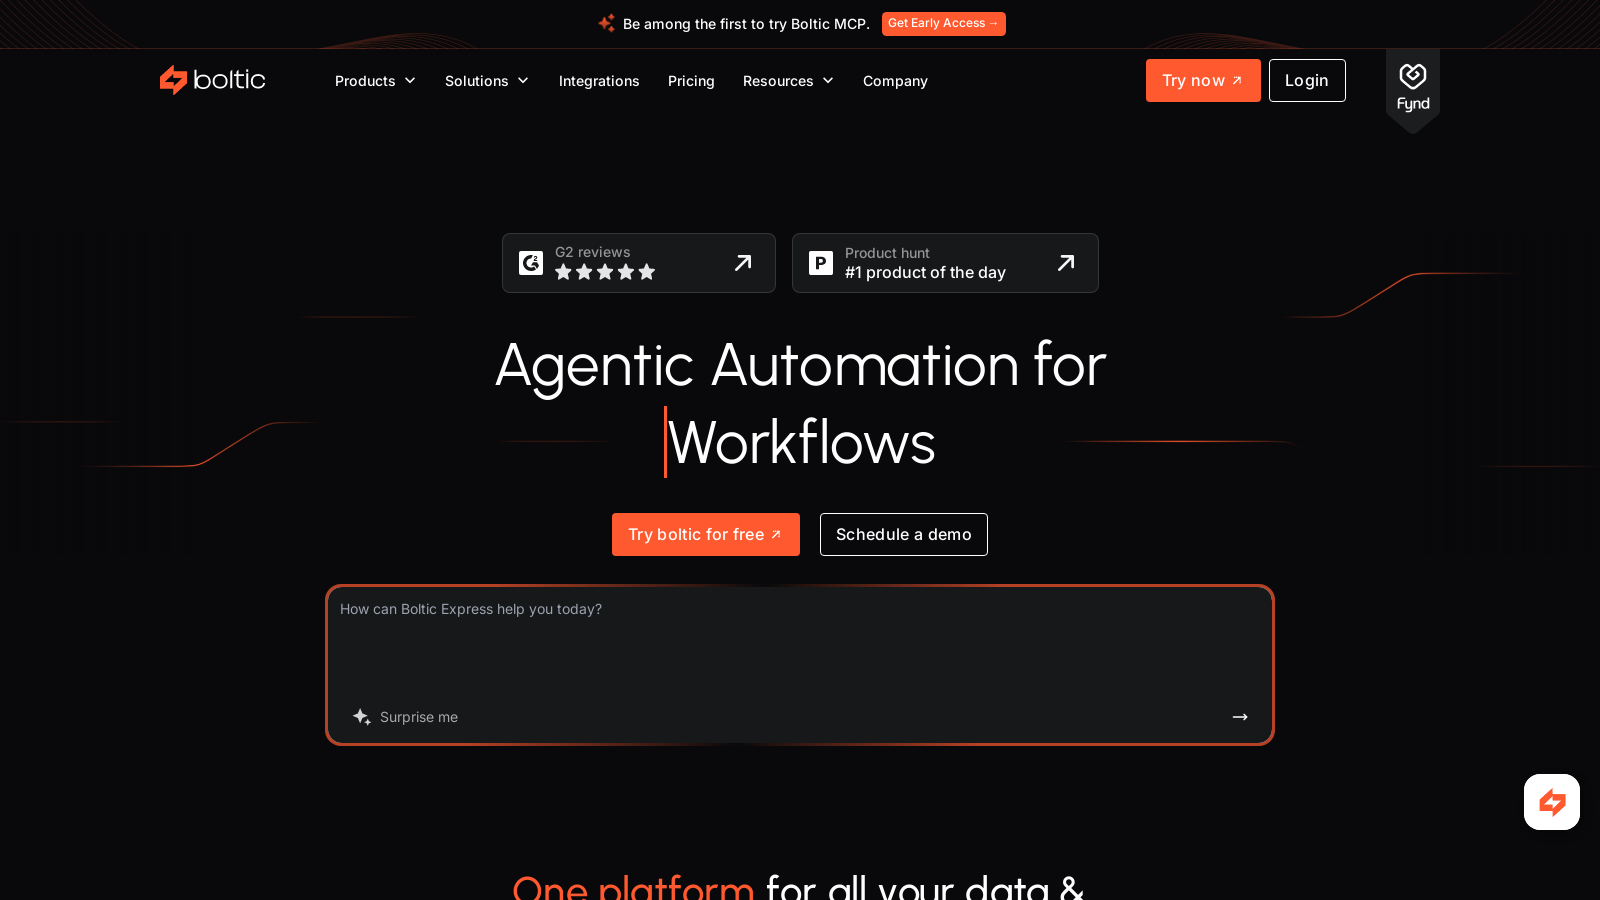Image resolution: width=1600 pixels, height=900 pixels.
Task: Open Product Hunt arrow link
Action: coord(1066,263)
